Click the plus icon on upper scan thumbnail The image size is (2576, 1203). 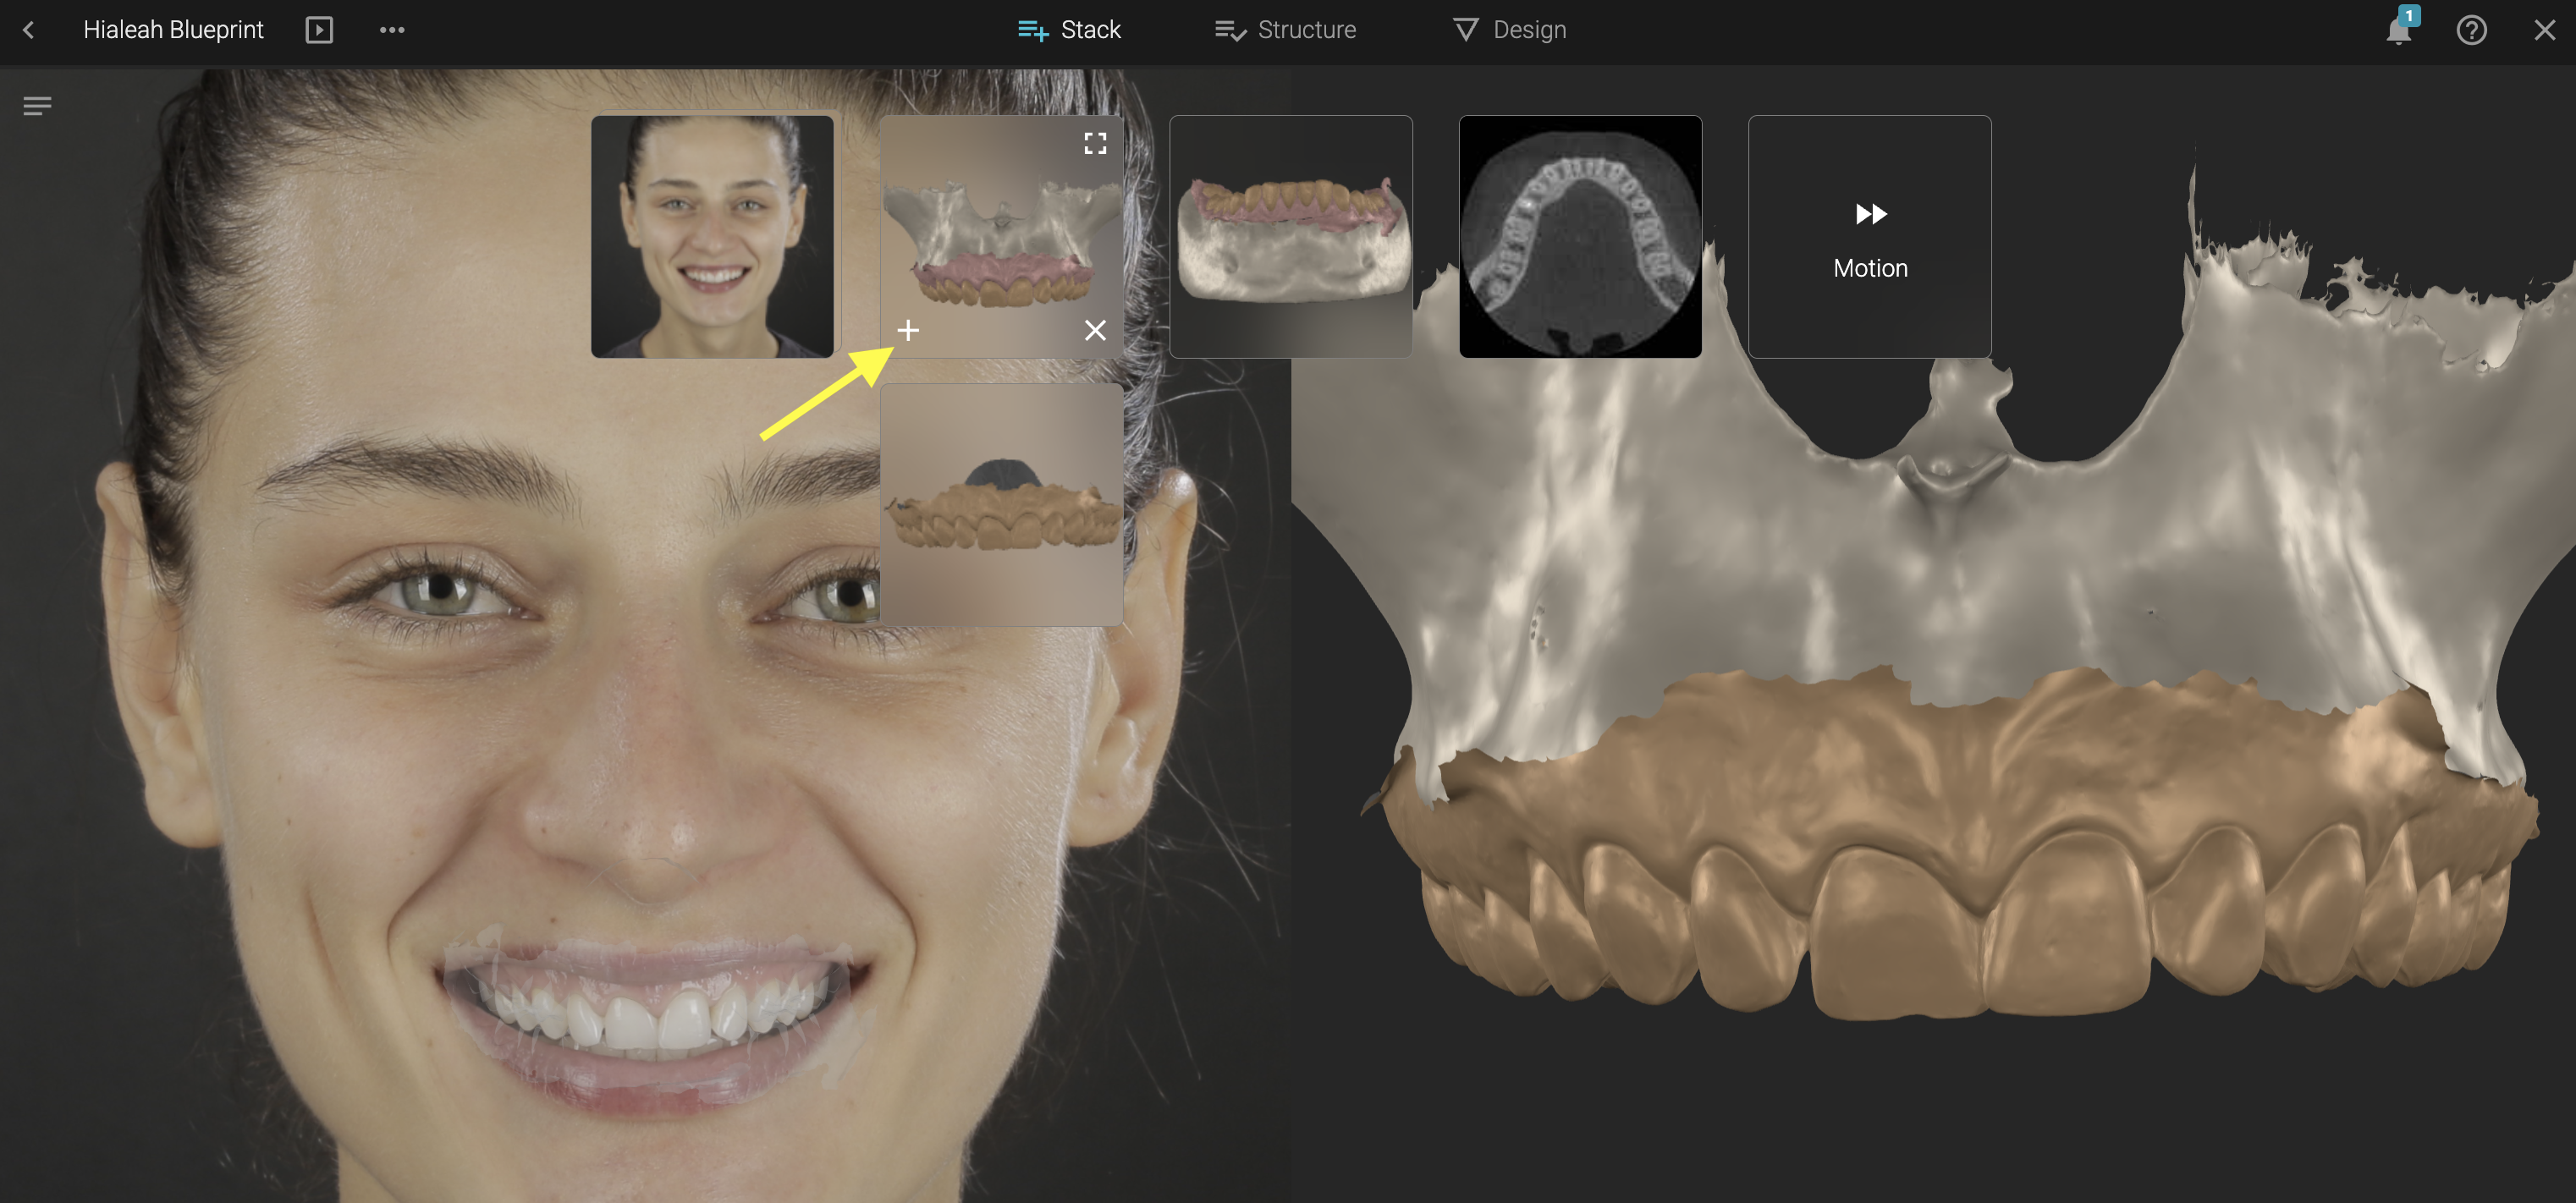[x=907, y=330]
